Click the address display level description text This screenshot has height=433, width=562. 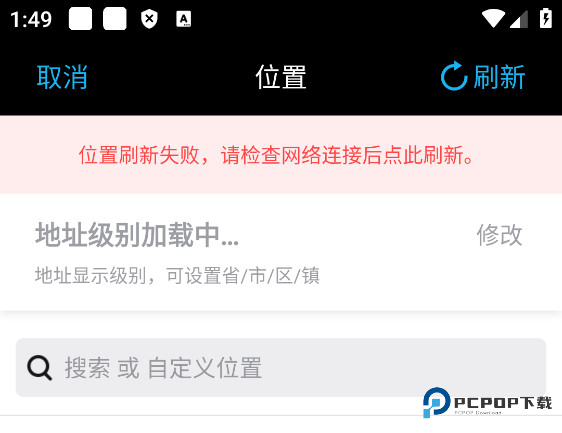pos(177,276)
